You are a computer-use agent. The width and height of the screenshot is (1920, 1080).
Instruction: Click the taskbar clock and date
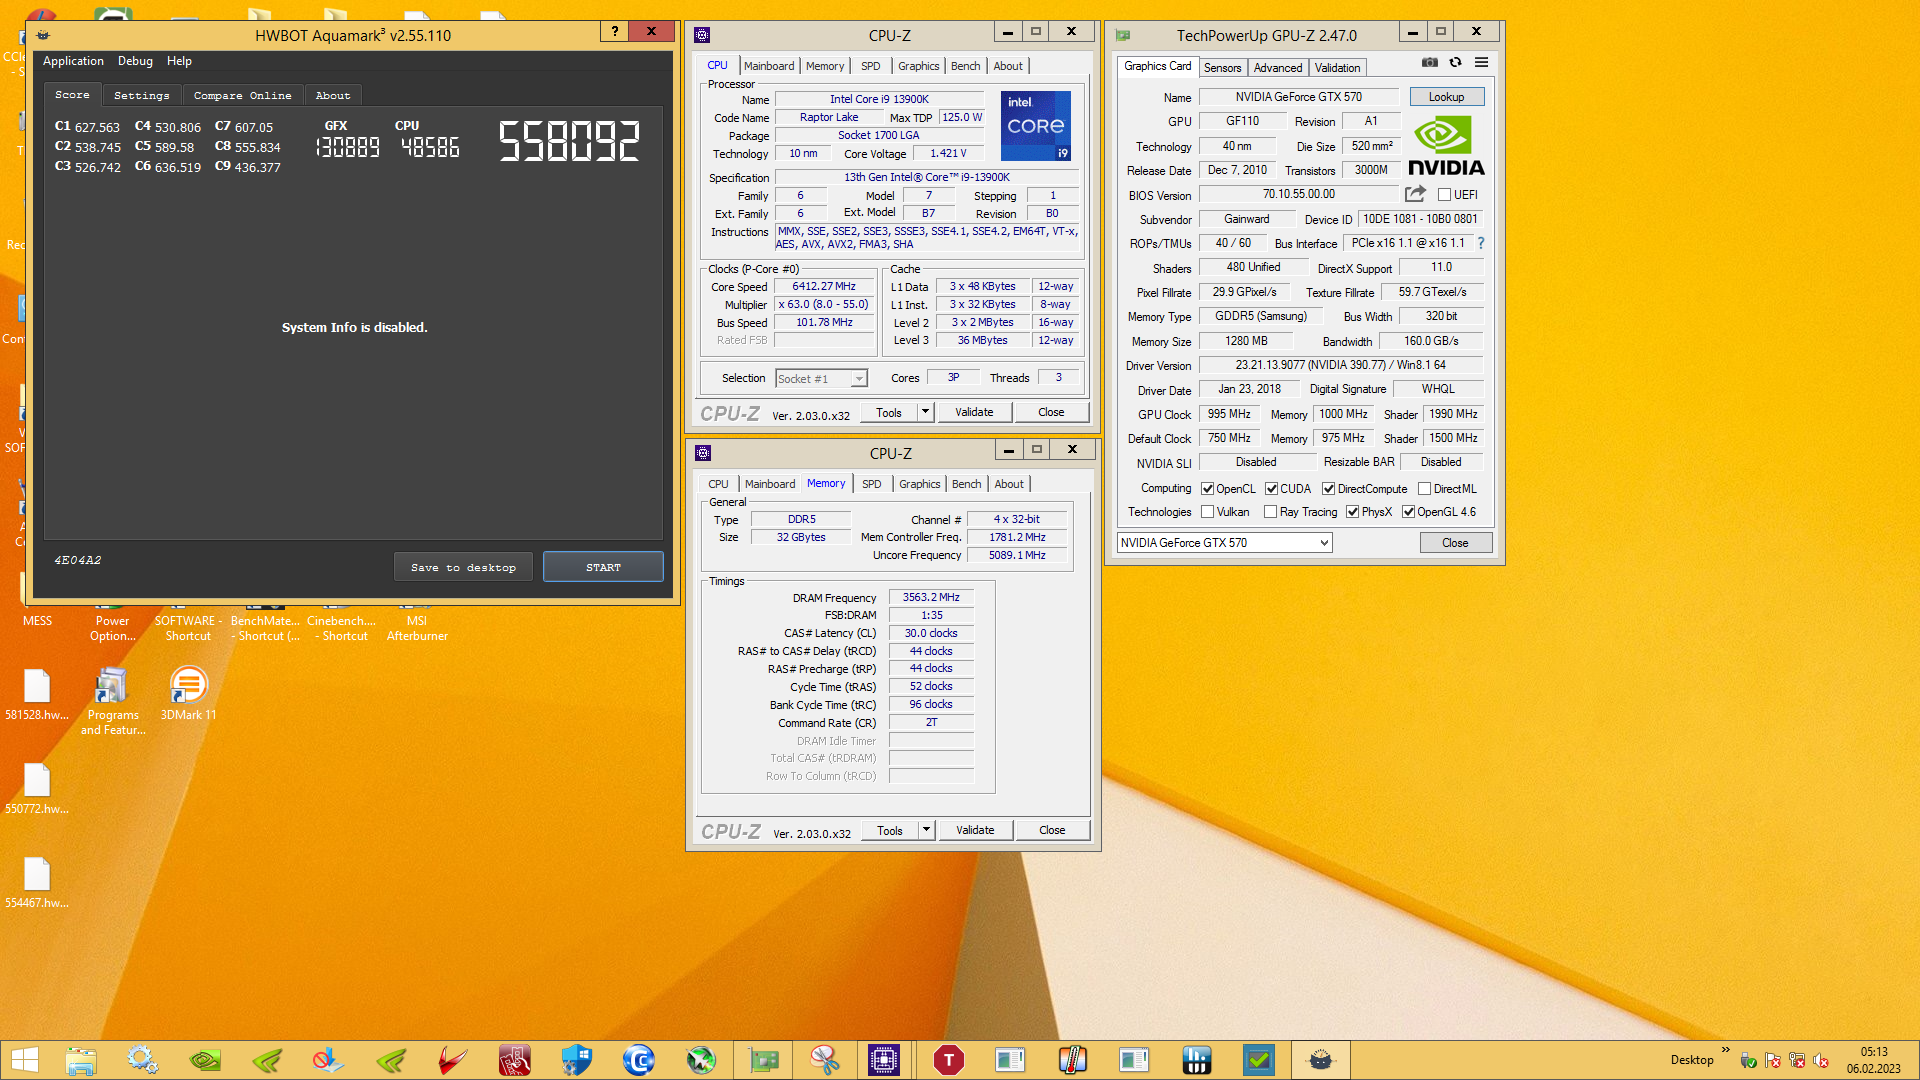pos(1874,1060)
